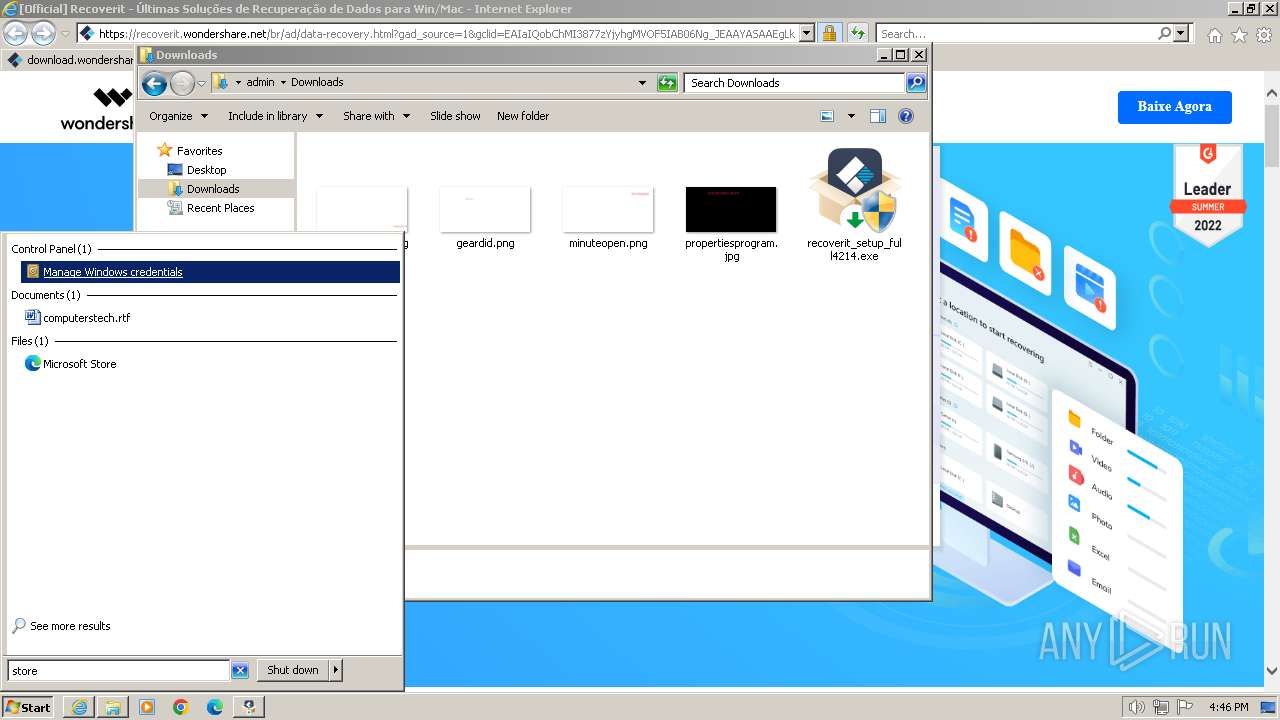Change the view with the Views icon
Viewport: 1280px width, 720px height.
point(827,116)
